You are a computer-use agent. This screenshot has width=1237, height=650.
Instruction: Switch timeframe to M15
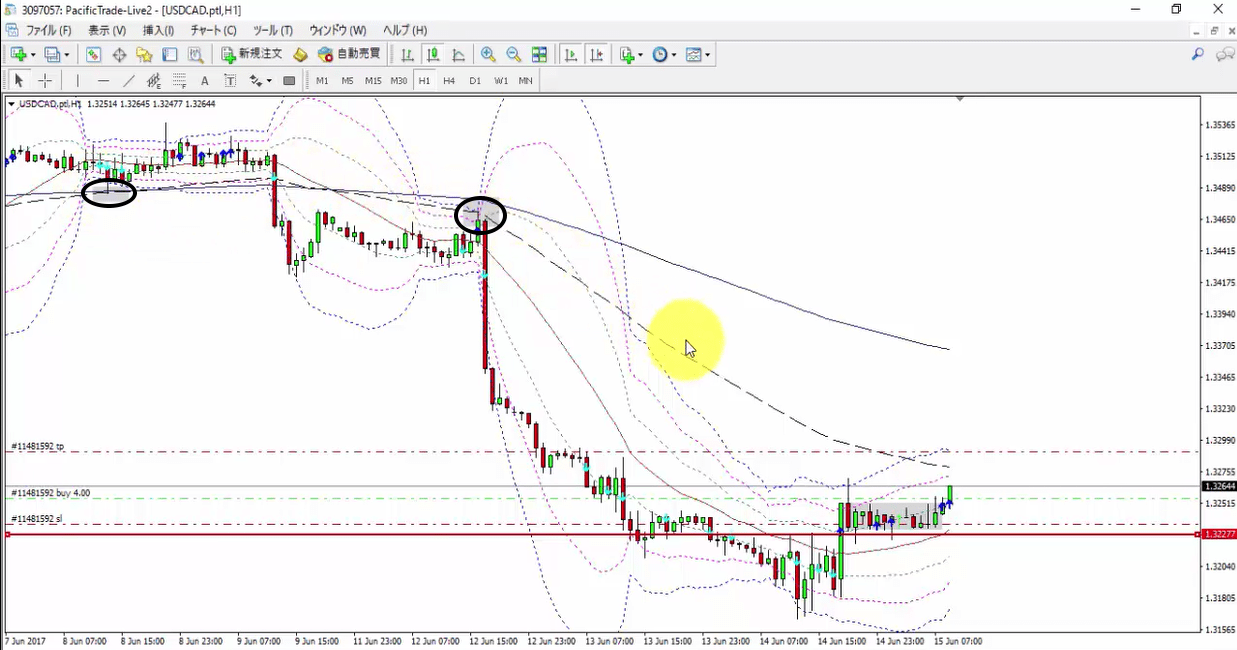point(373,81)
